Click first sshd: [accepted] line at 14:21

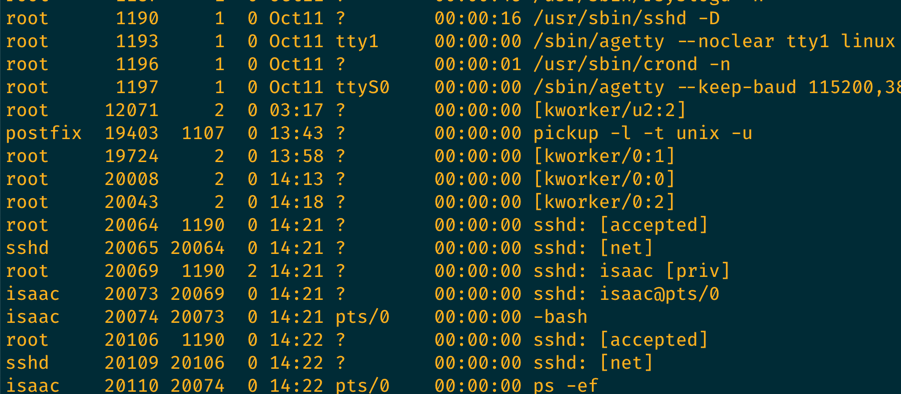pyautogui.click(x=621, y=226)
